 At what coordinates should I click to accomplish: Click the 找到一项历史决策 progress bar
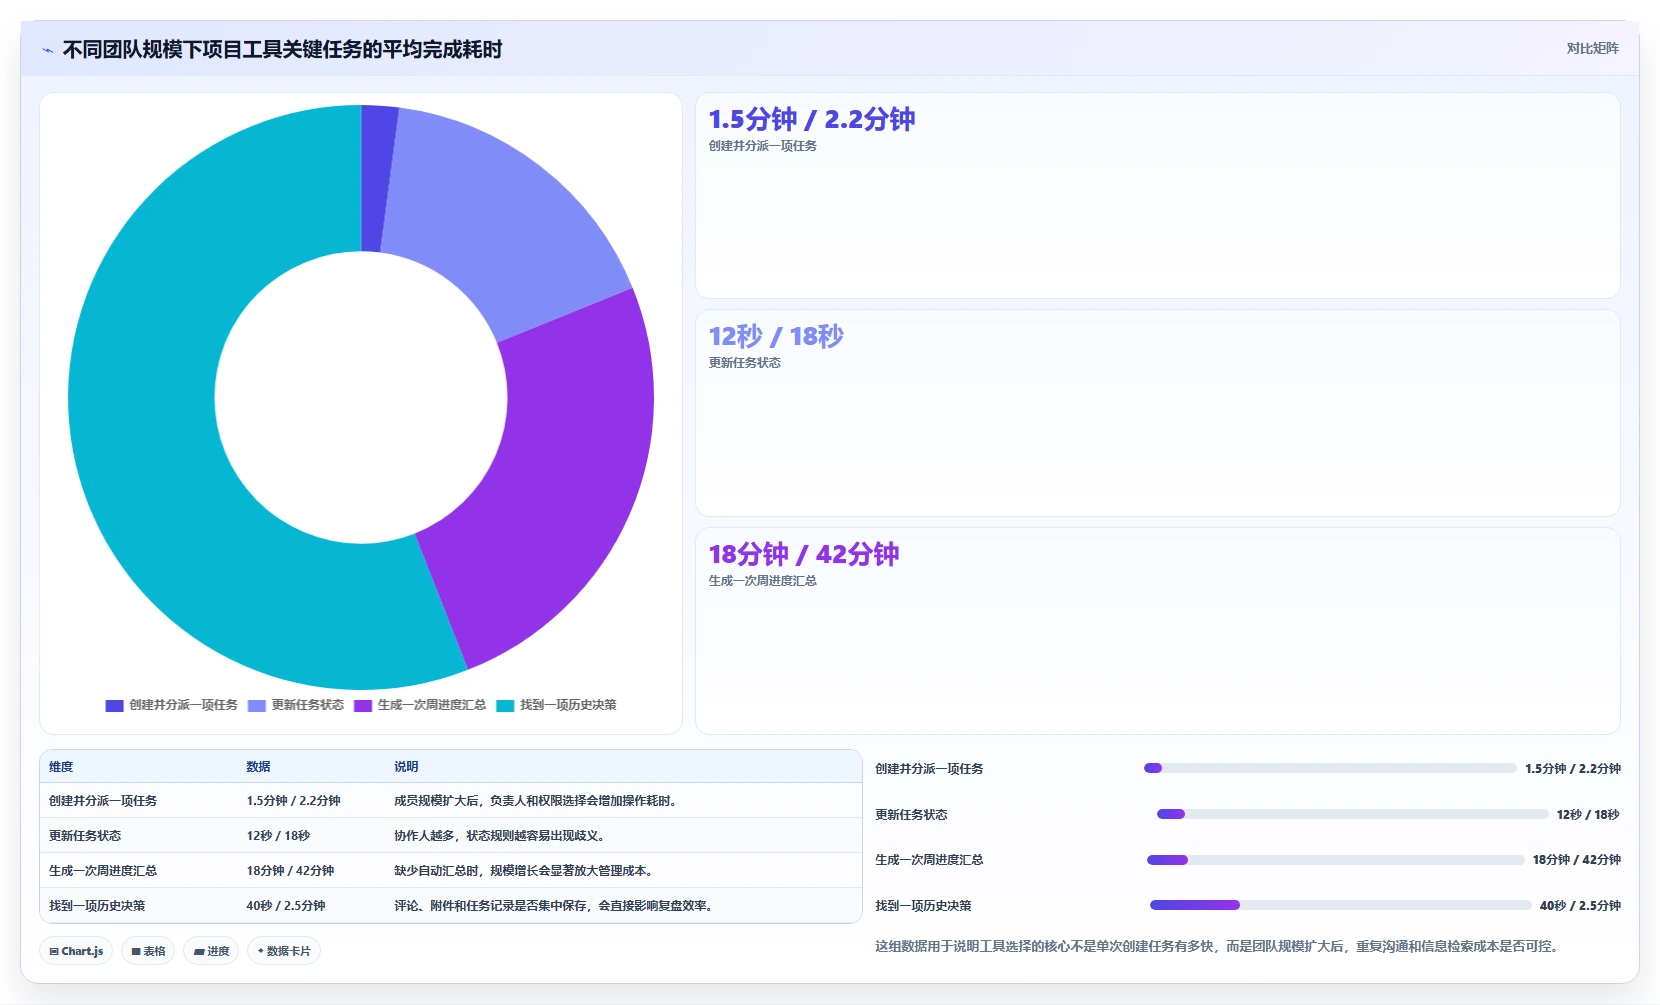(1341, 905)
